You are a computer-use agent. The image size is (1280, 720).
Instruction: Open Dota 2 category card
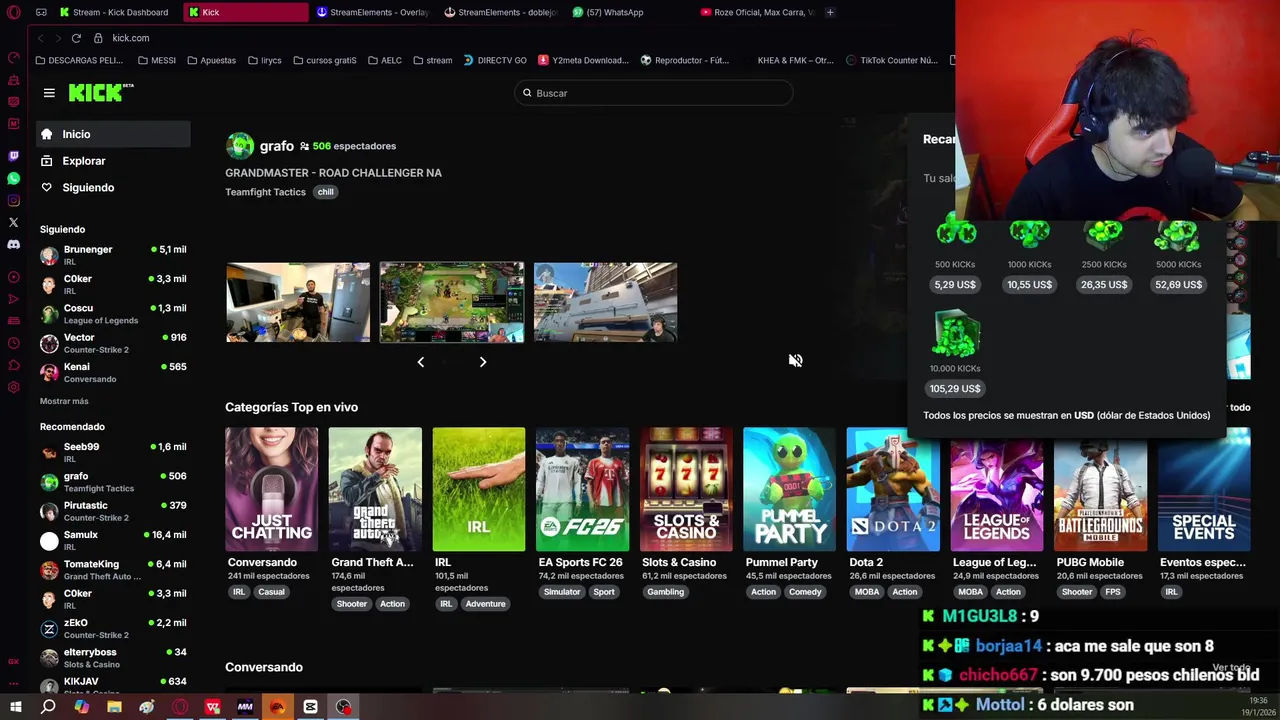click(x=893, y=490)
